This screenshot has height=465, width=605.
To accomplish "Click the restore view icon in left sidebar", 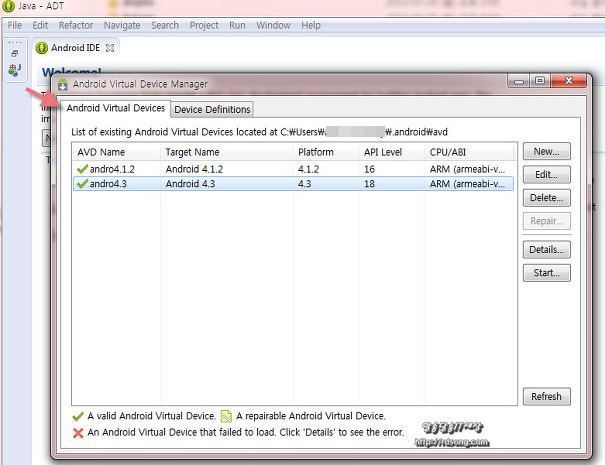I will 15,53.
